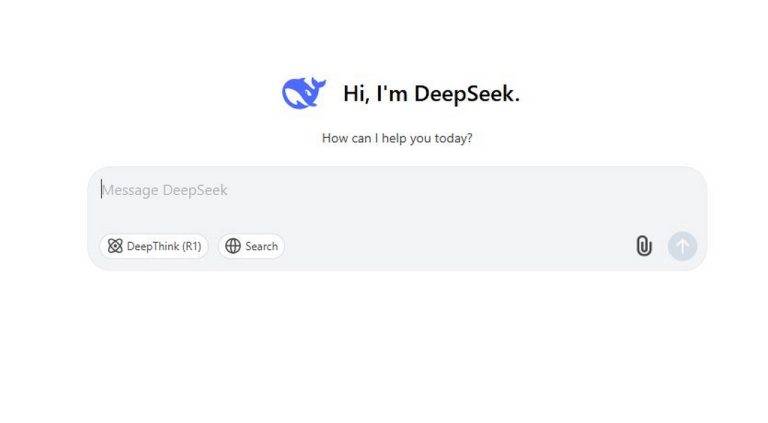Attach a file with the paperclip icon
The width and height of the screenshot is (768, 423).
644,246
